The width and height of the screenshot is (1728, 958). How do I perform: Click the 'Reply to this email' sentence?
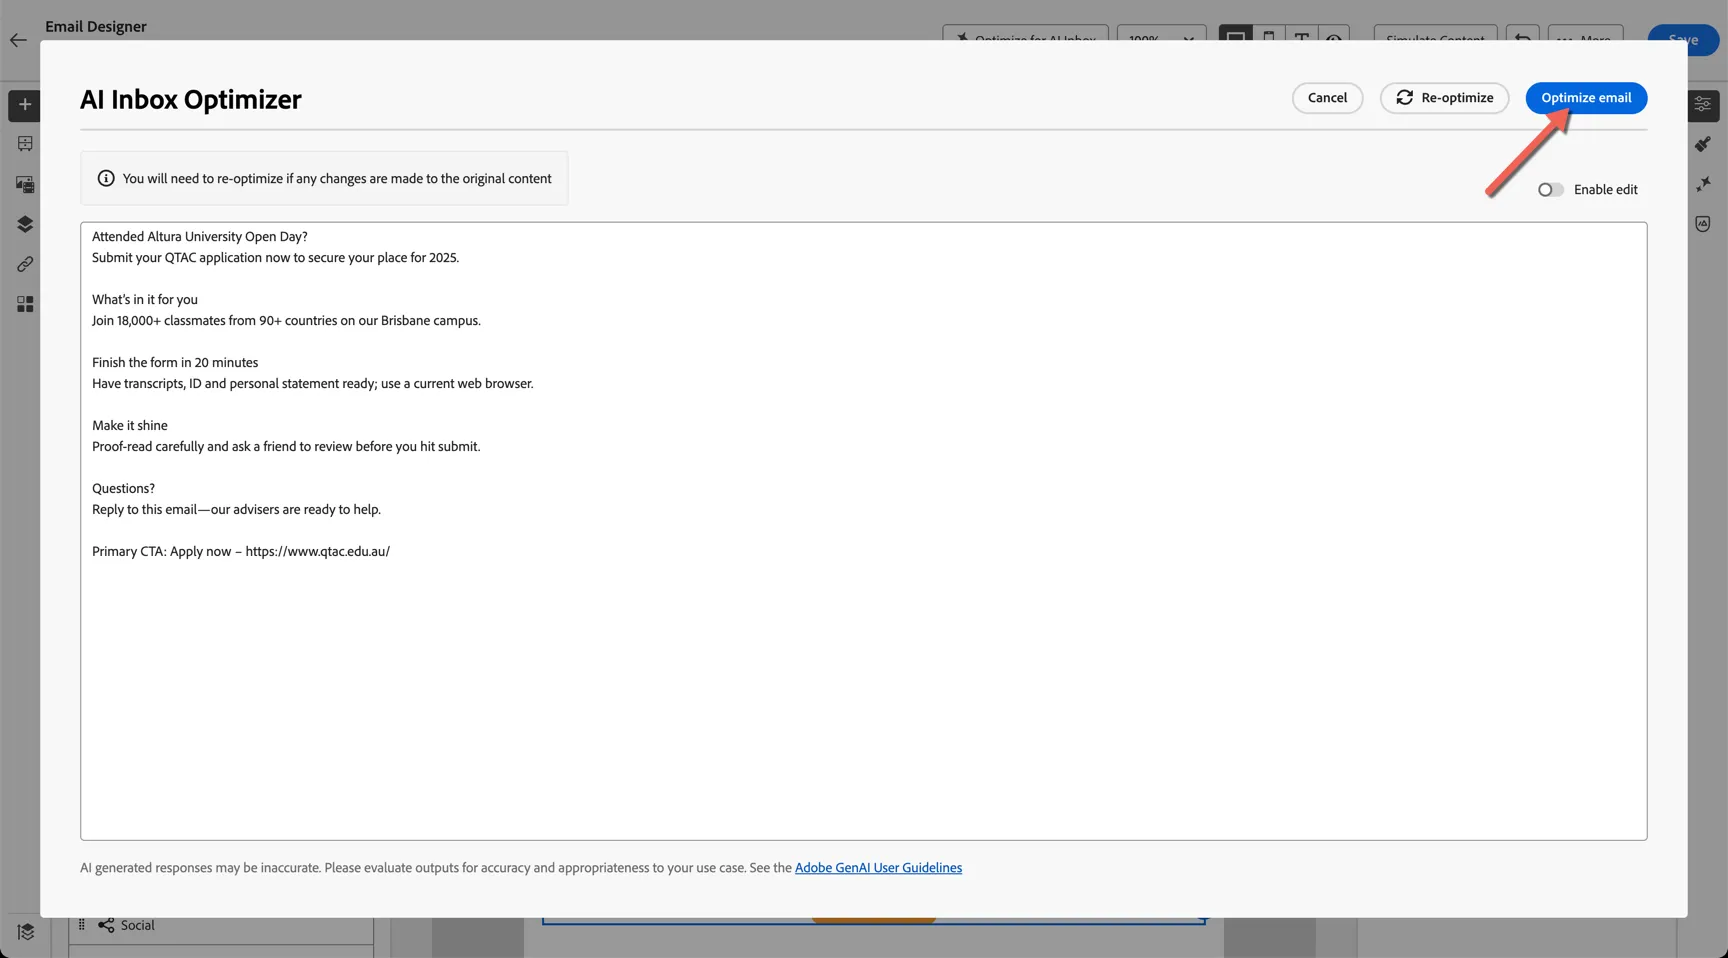point(236,510)
